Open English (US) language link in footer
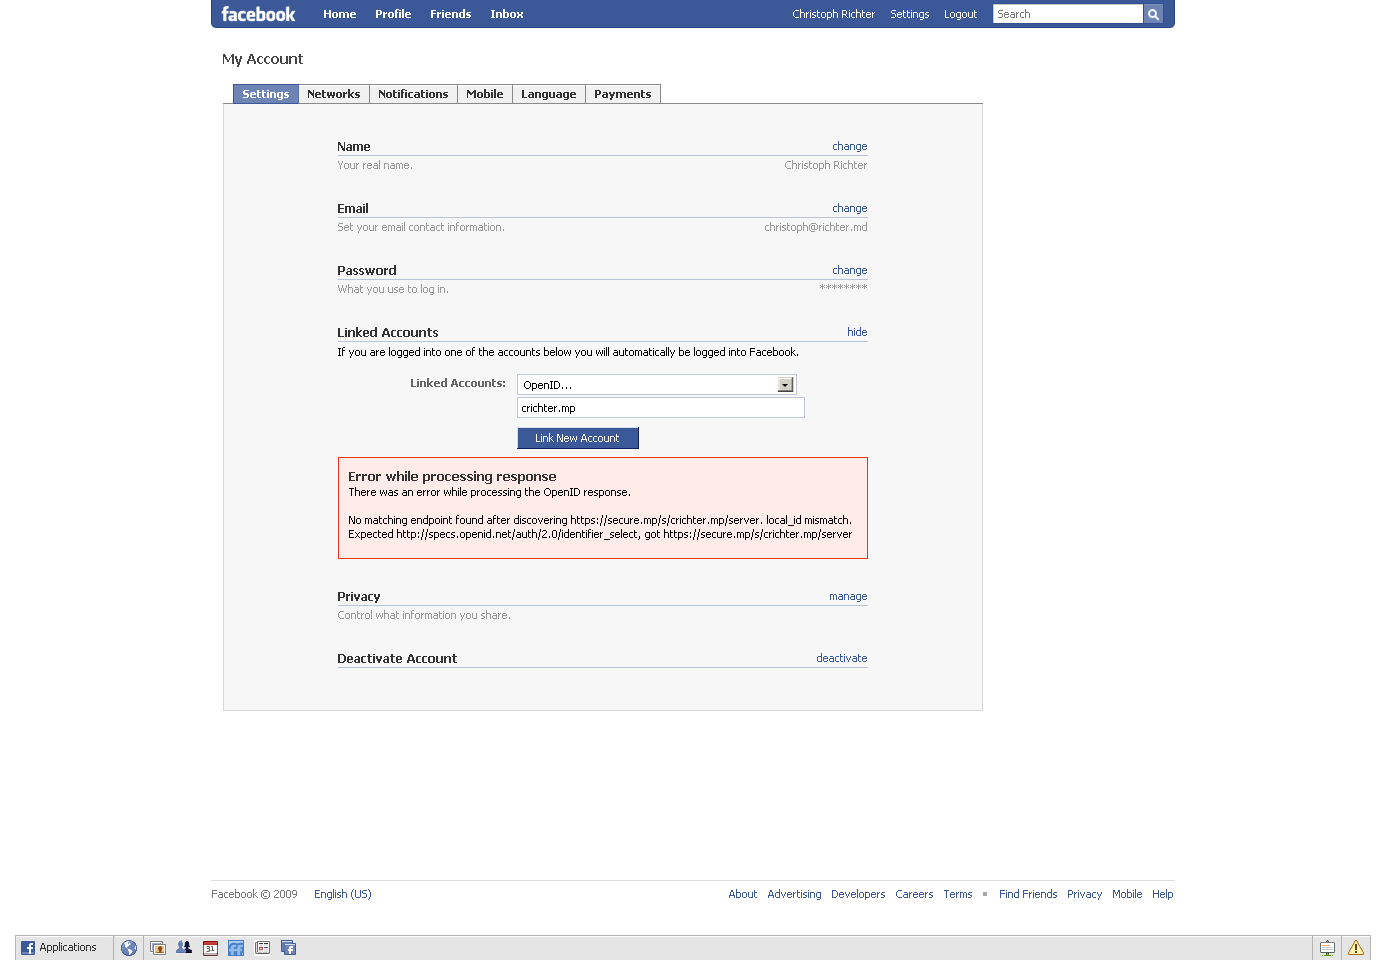The height and width of the screenshot is (960, 1386). tap(343, 894)
